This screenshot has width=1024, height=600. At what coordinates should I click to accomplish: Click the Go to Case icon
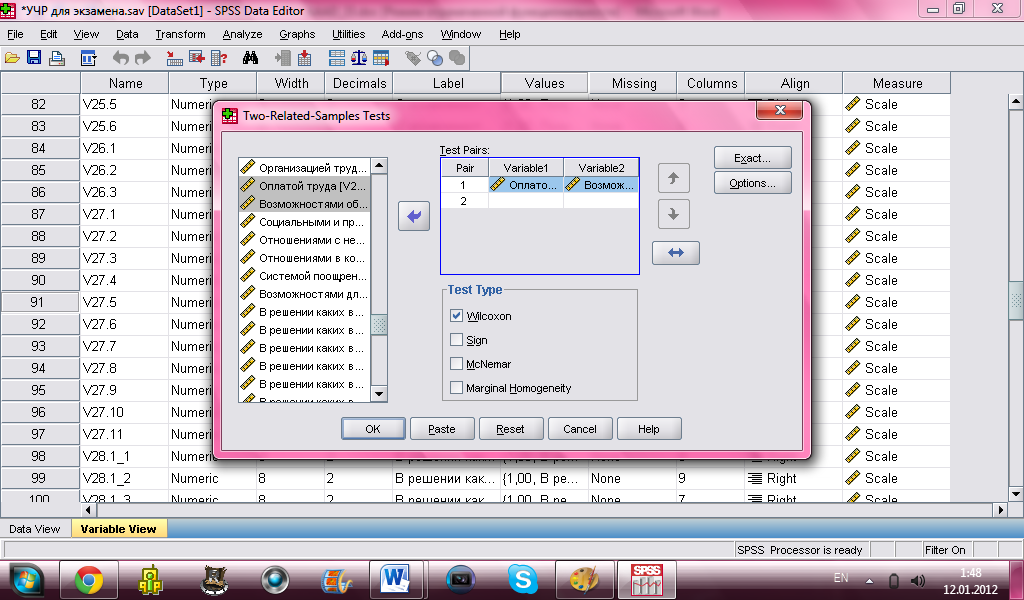click(x=174, y=58)
